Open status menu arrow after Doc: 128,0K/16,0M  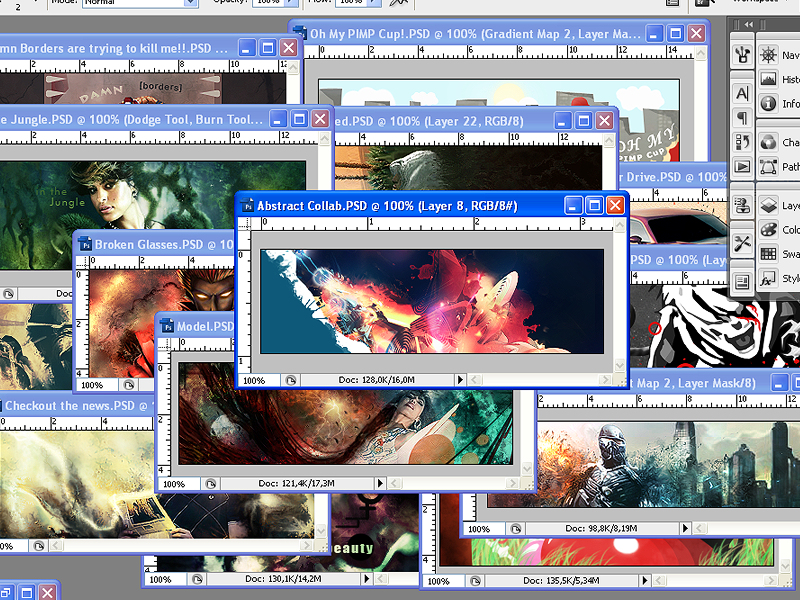460,380
